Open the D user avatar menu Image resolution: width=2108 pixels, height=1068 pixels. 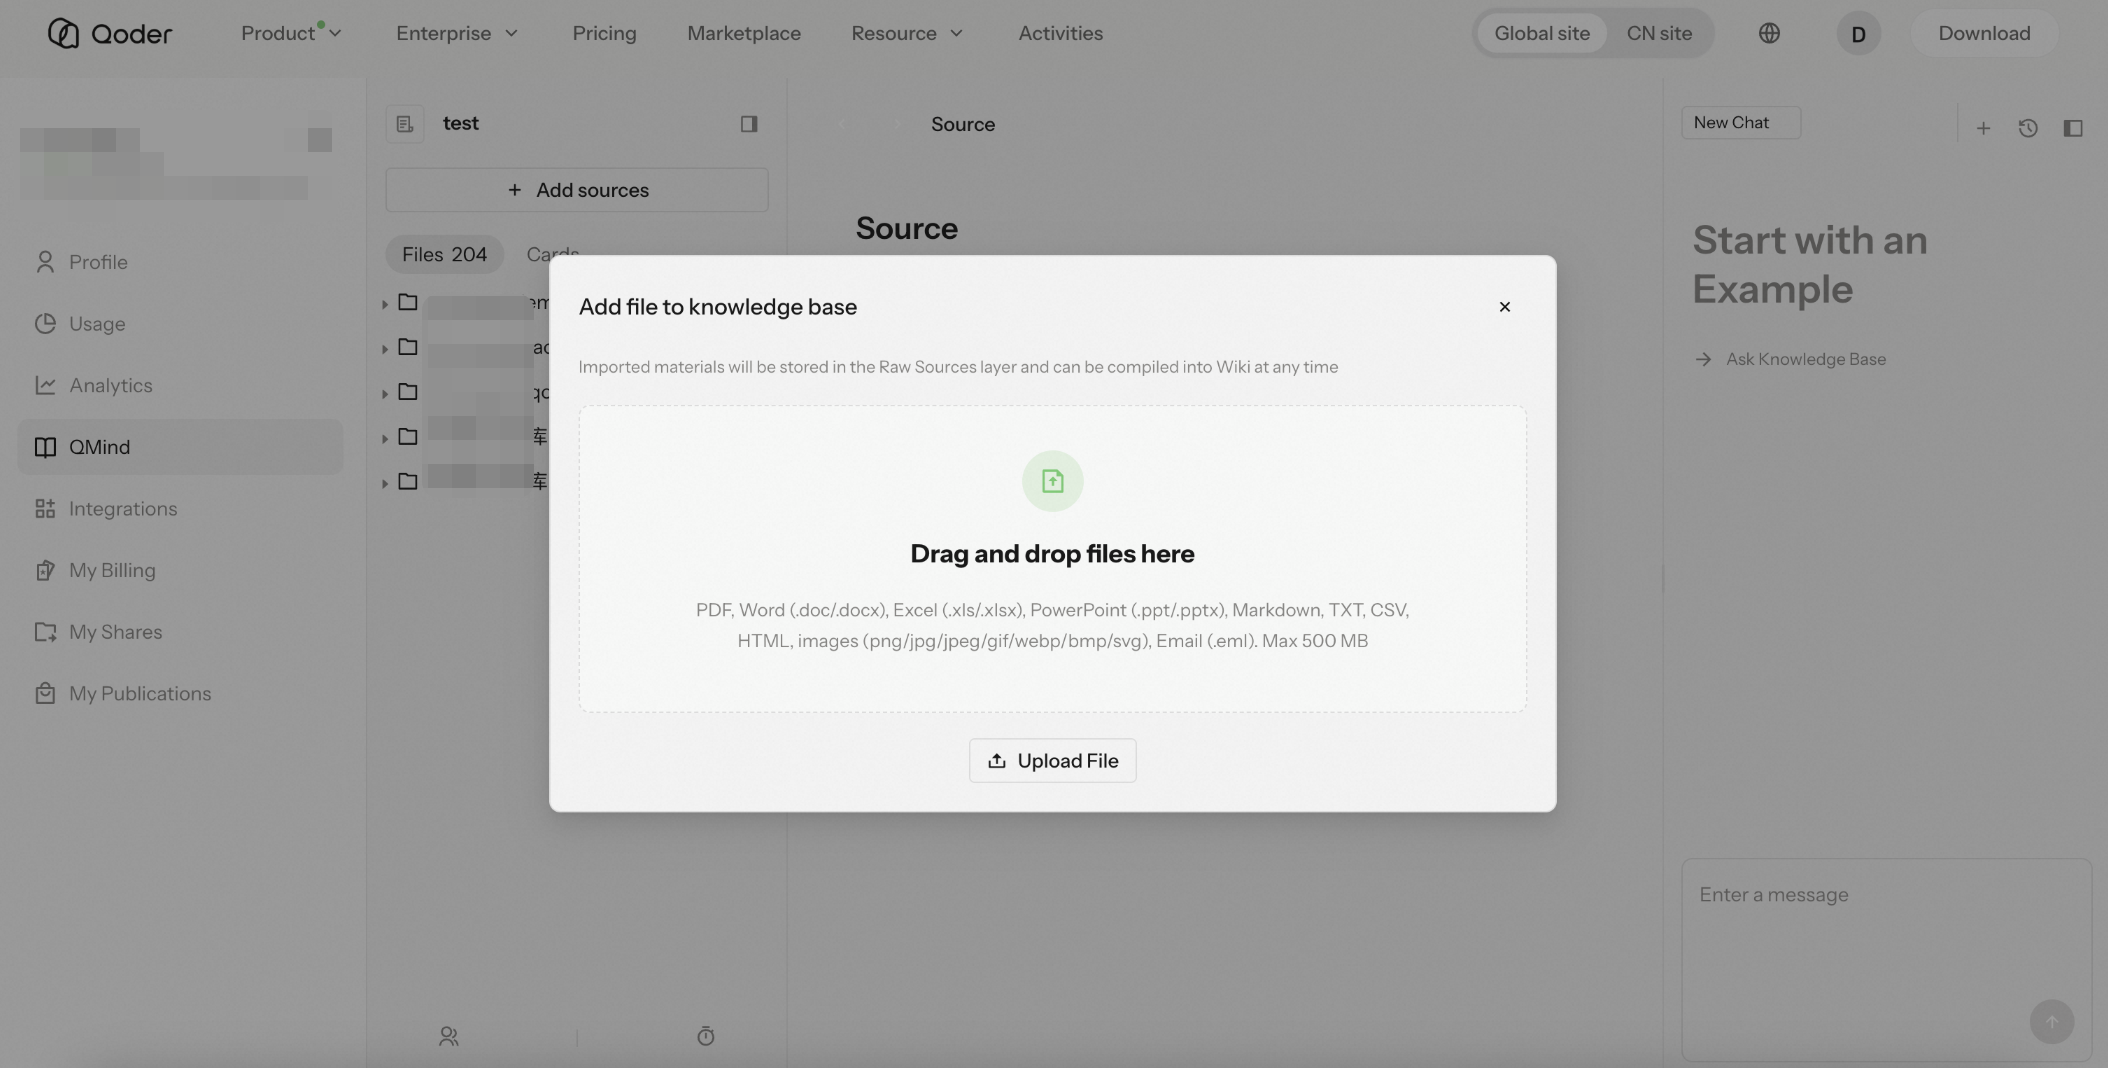click(1858, 33)
